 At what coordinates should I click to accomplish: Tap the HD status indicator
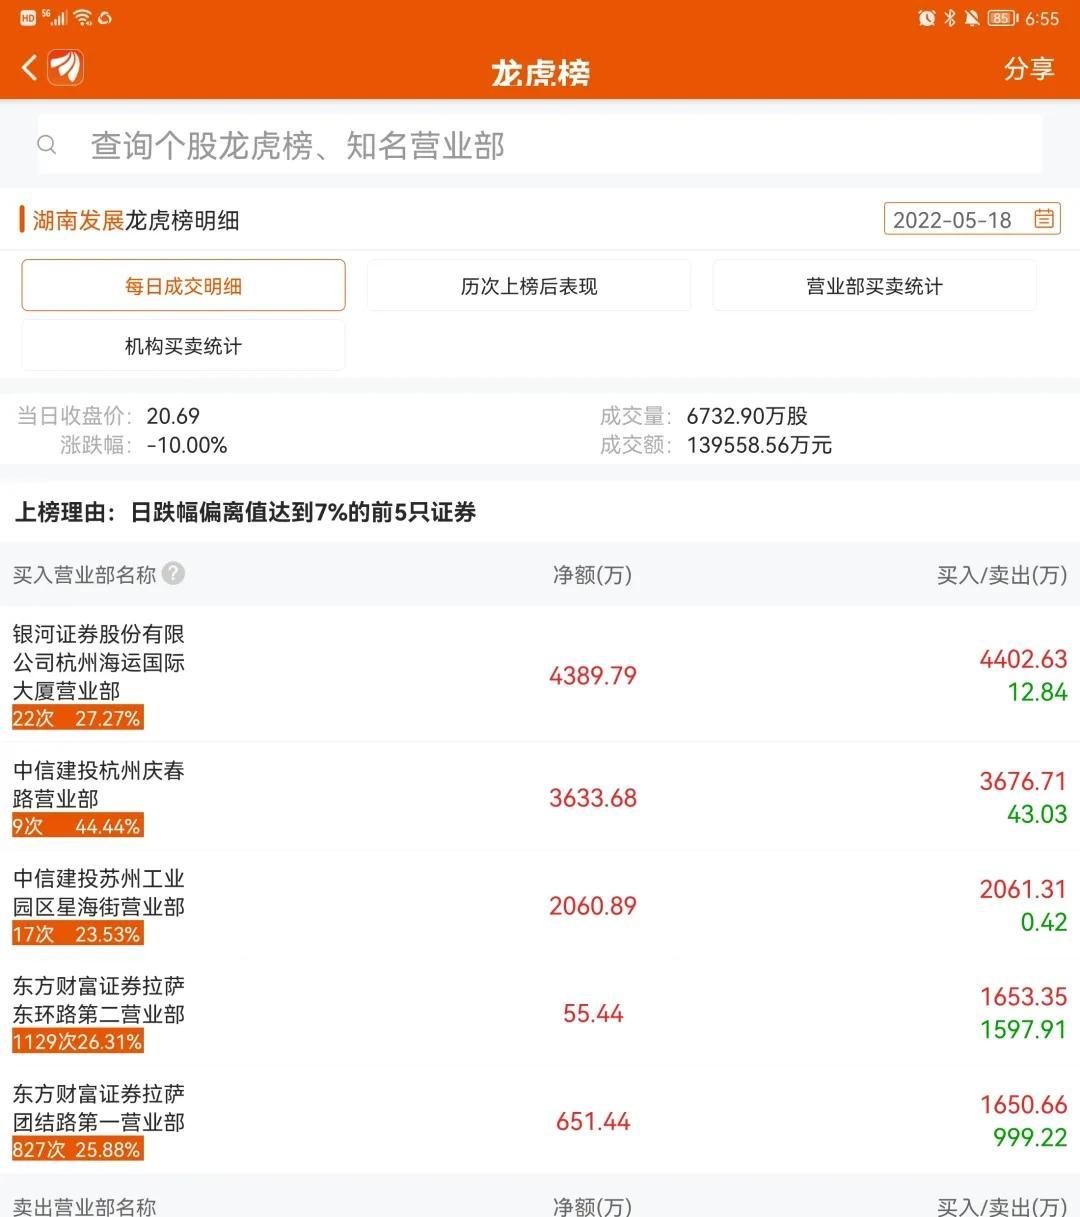28,17
